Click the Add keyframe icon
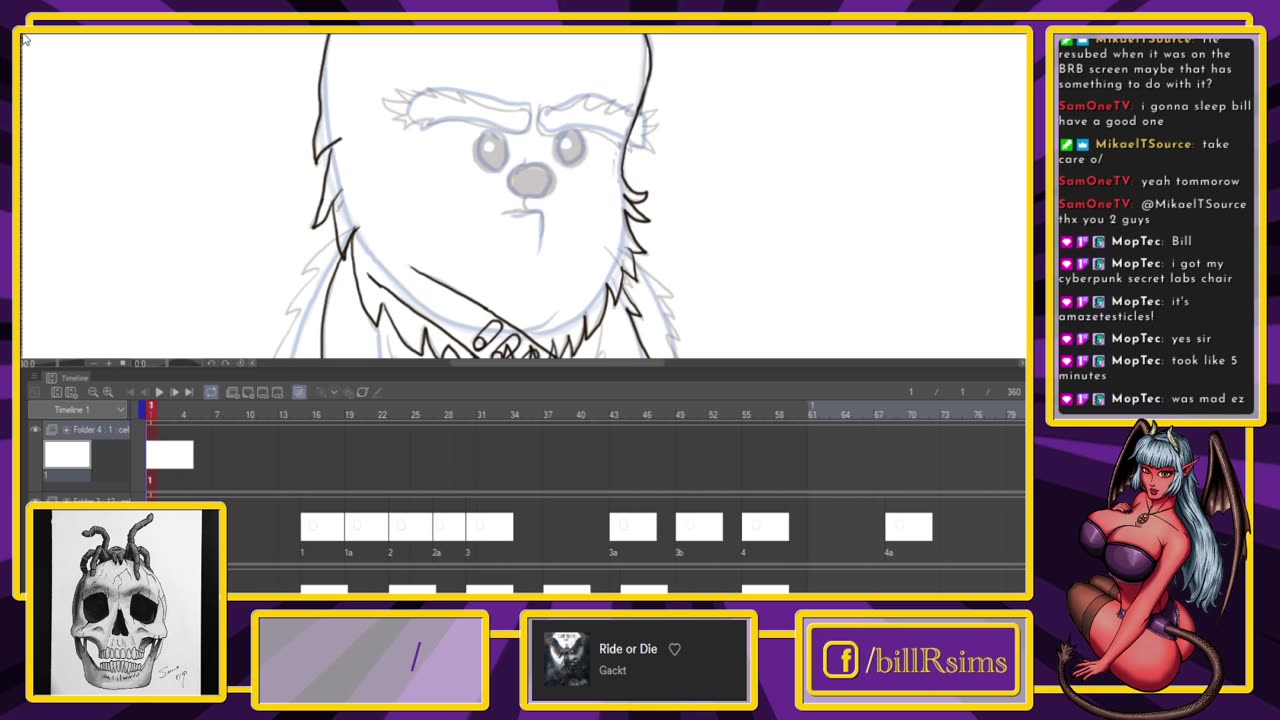Screen dimensions: 1280x720 pyautogui.click(x=320, y=392)
